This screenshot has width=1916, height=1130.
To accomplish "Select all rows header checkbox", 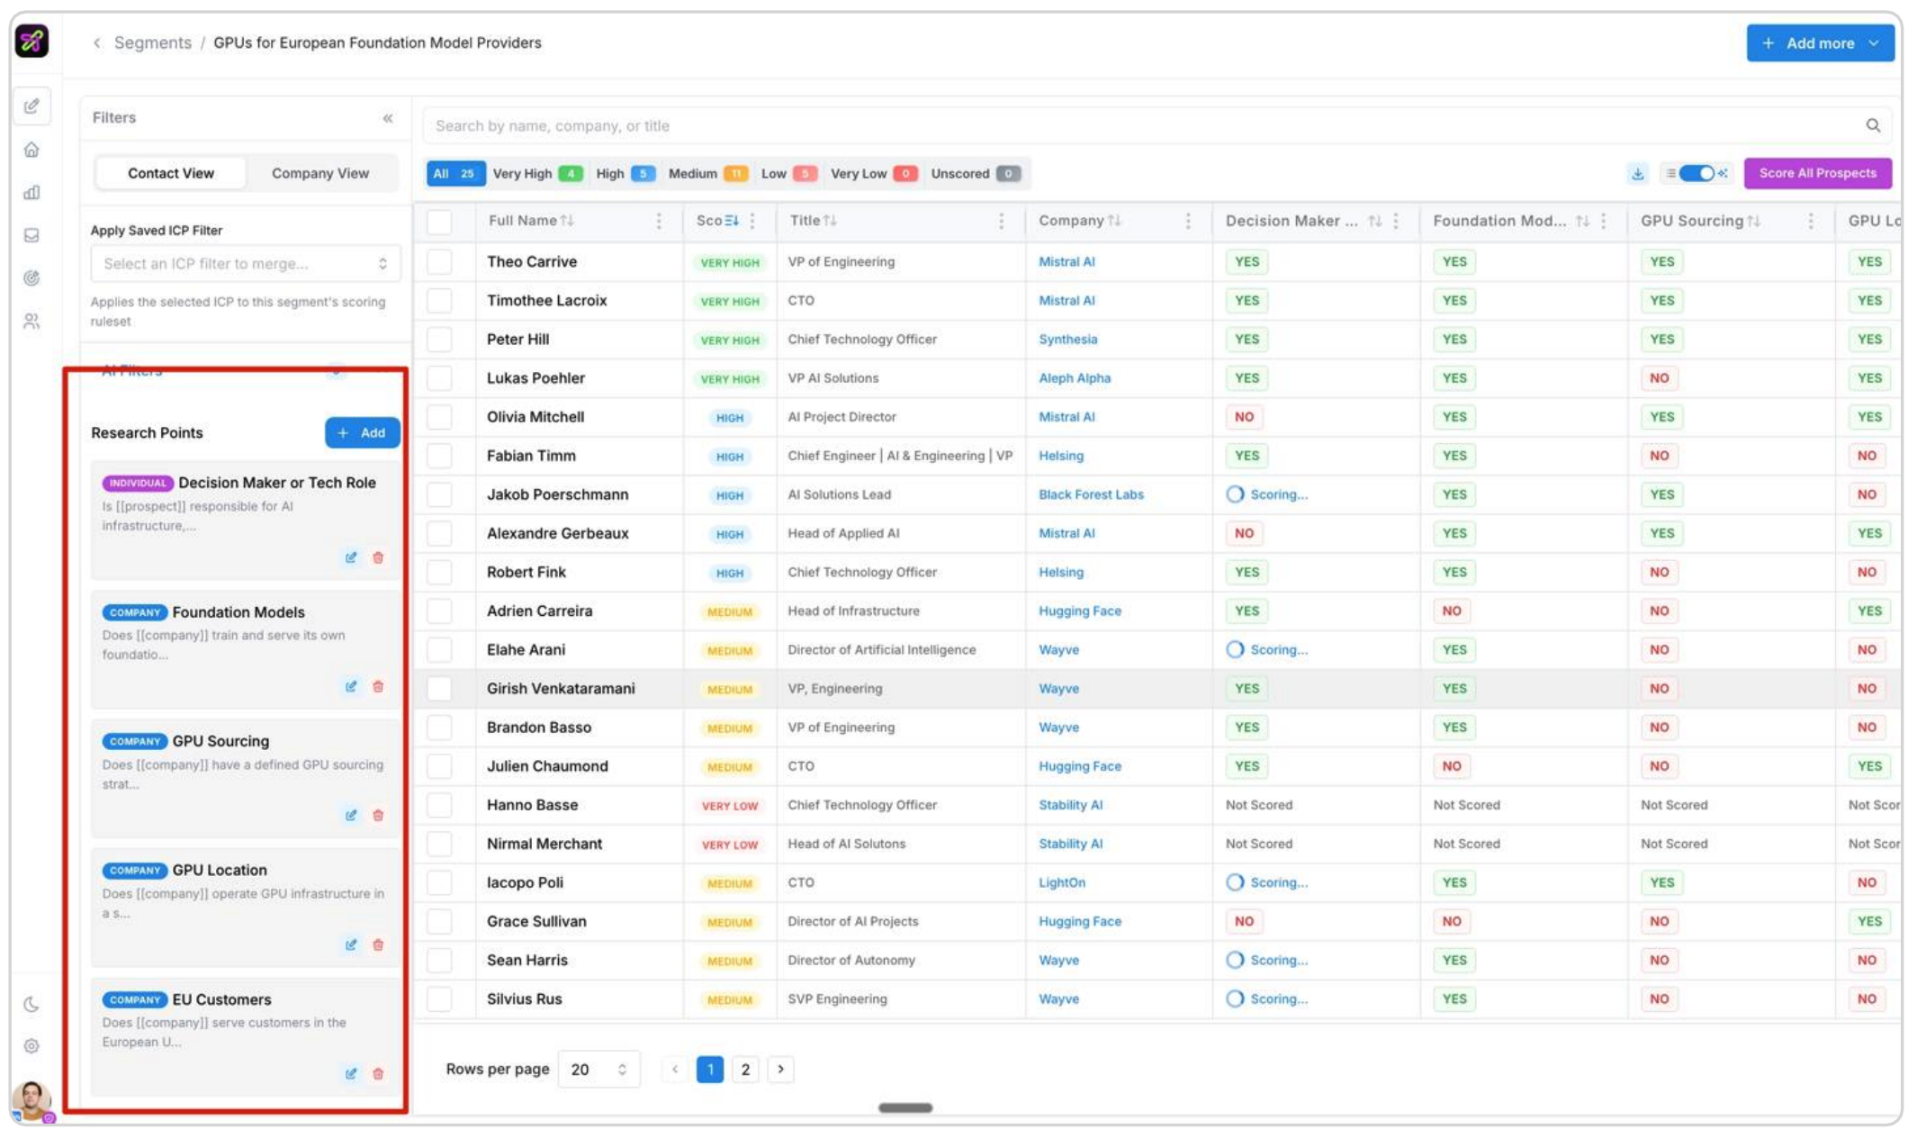I will coord(439,222).
